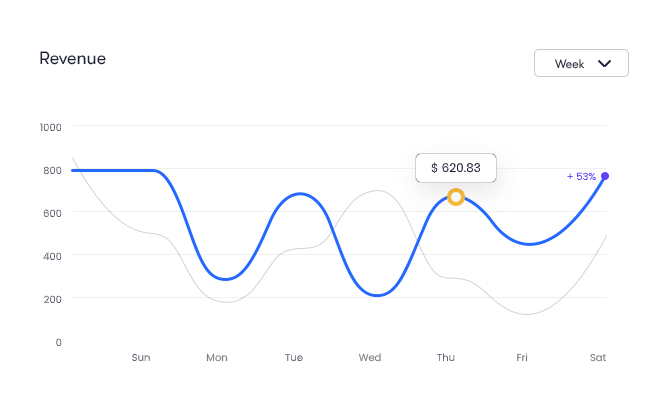
Task: Click the 600 value axis label
Action: point(51,213)
